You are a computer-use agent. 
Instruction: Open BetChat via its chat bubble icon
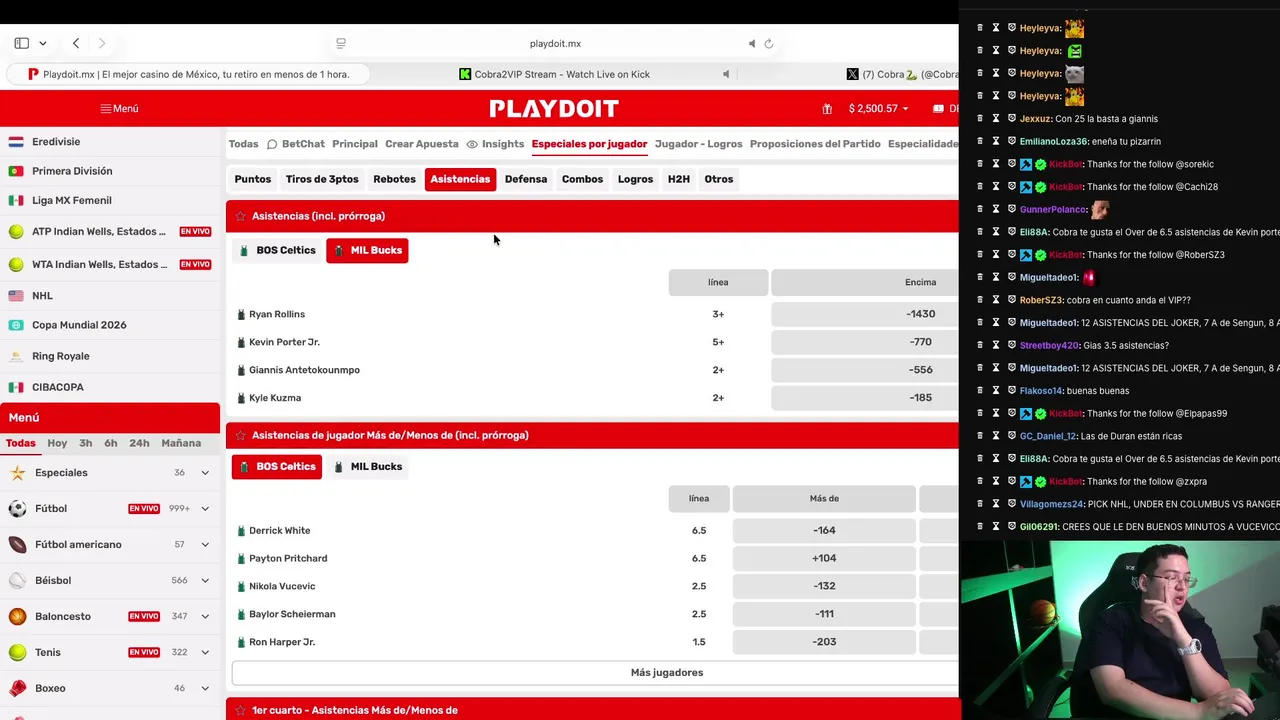(271, 144)
